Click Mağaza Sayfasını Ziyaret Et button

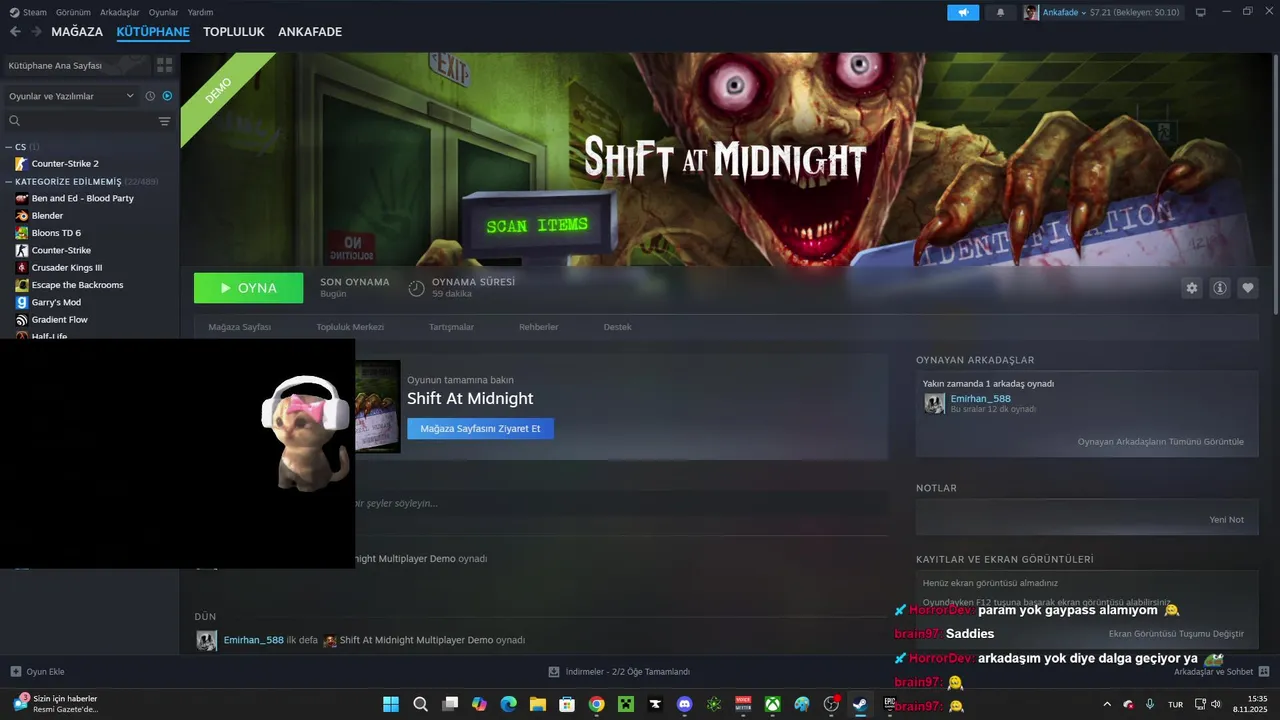(480, 428)
